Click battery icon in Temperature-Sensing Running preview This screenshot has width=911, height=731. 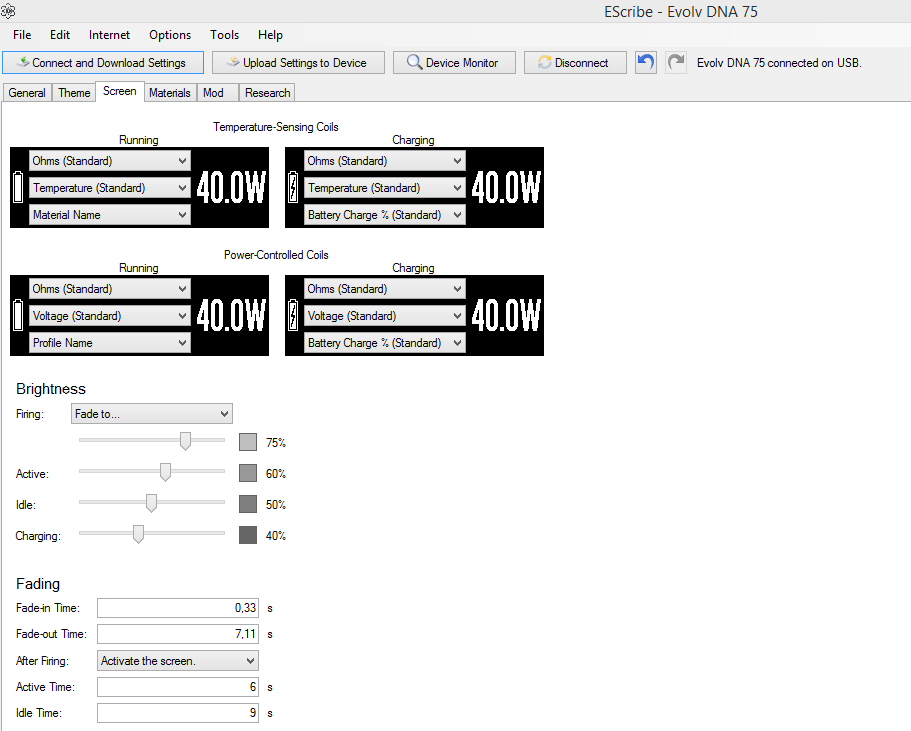click(x=18, y=187)
